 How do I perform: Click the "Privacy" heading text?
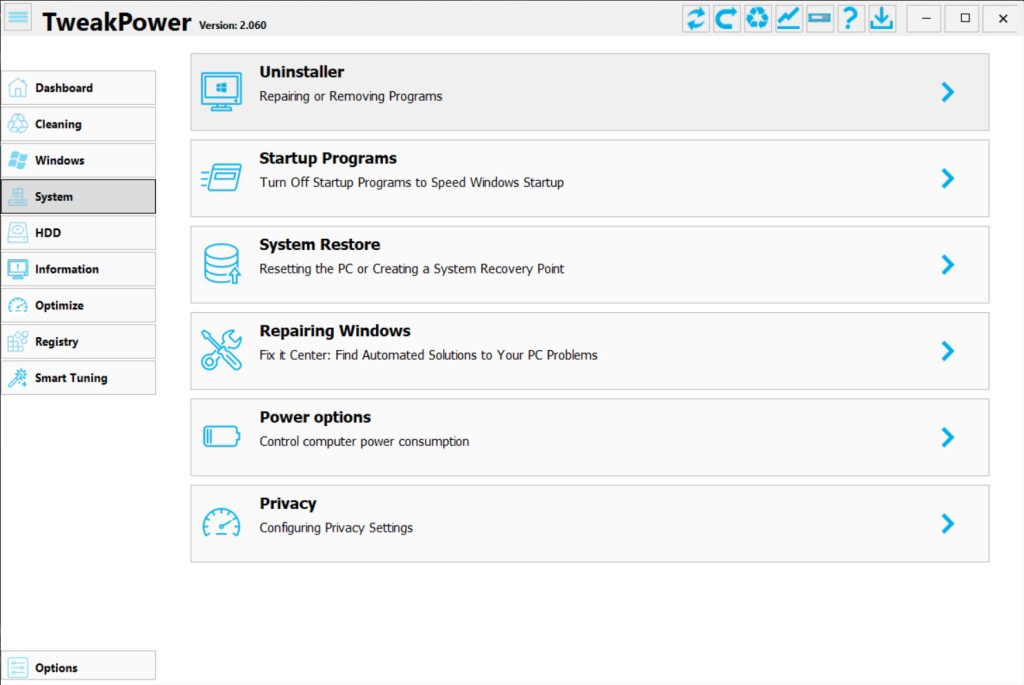point(288,503)
